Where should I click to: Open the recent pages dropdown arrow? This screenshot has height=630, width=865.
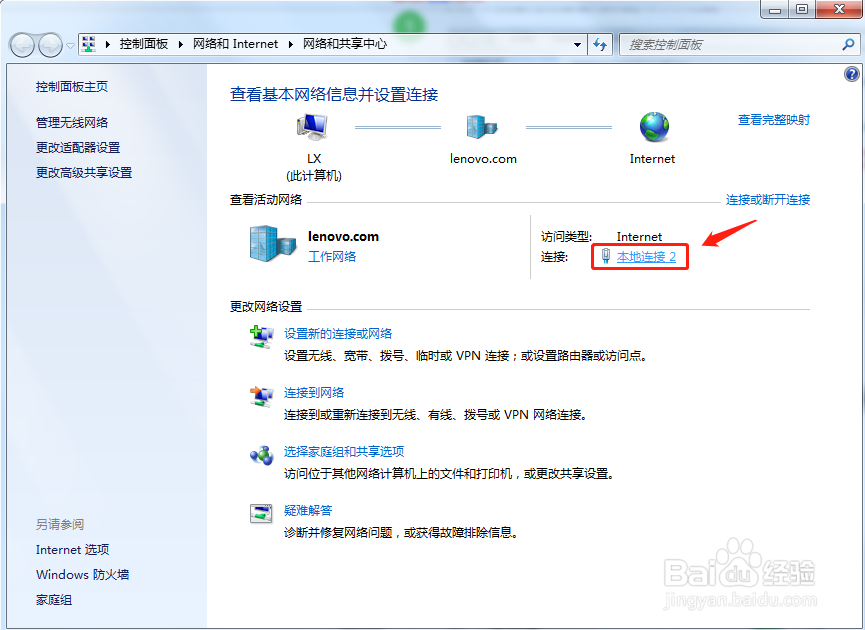pos(71,46)
